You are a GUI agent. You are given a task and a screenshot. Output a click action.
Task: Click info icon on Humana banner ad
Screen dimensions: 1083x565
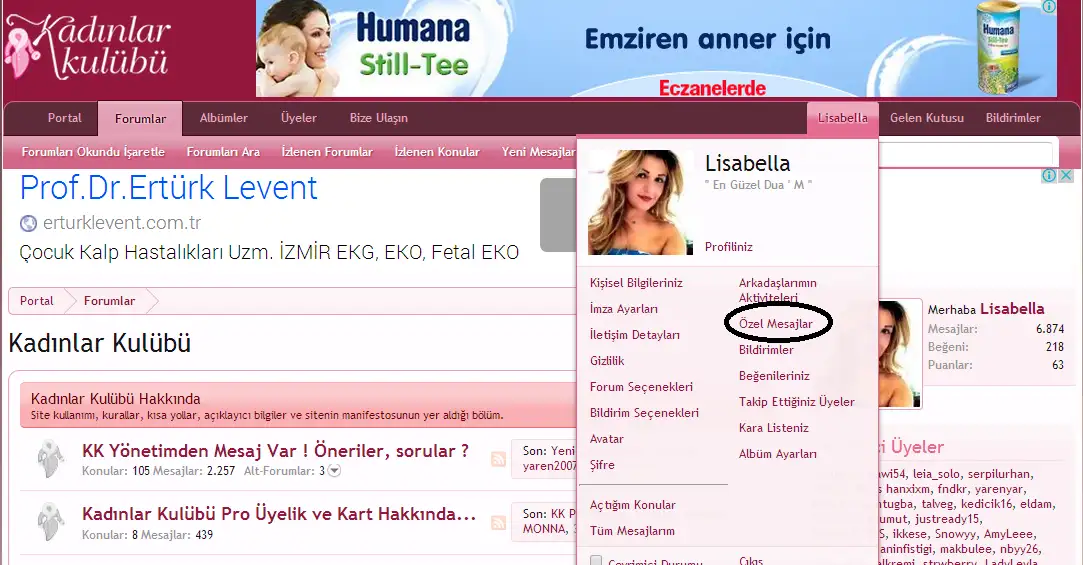point(1049,7)
